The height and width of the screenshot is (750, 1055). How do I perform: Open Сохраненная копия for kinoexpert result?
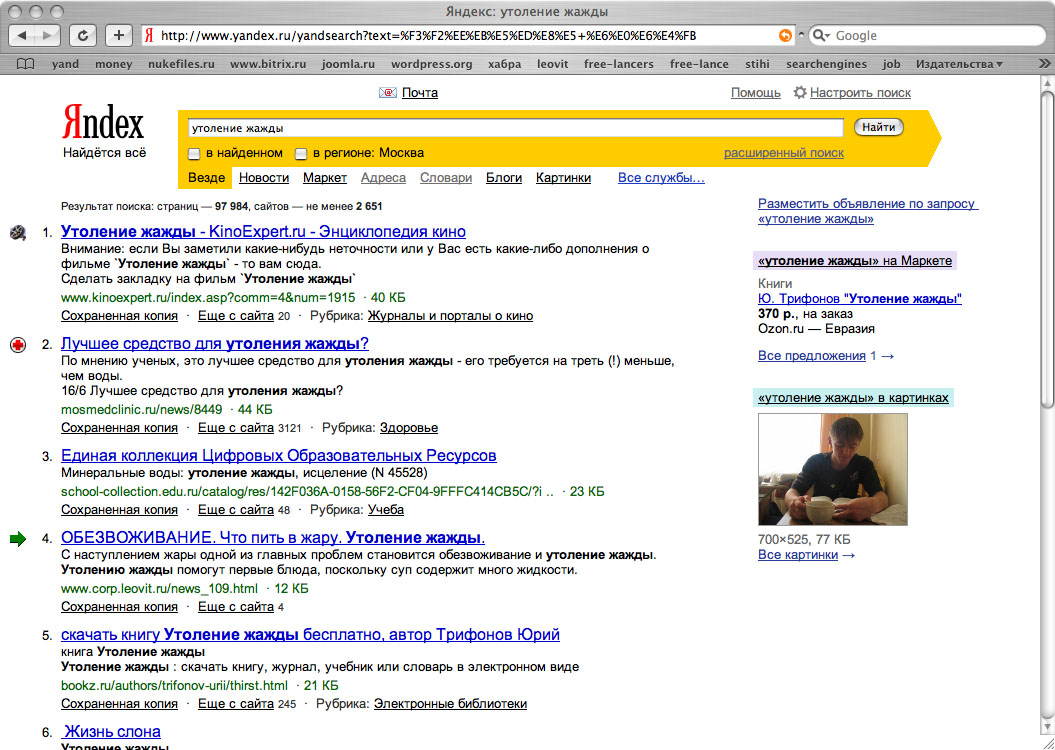(x=119, y=315)
